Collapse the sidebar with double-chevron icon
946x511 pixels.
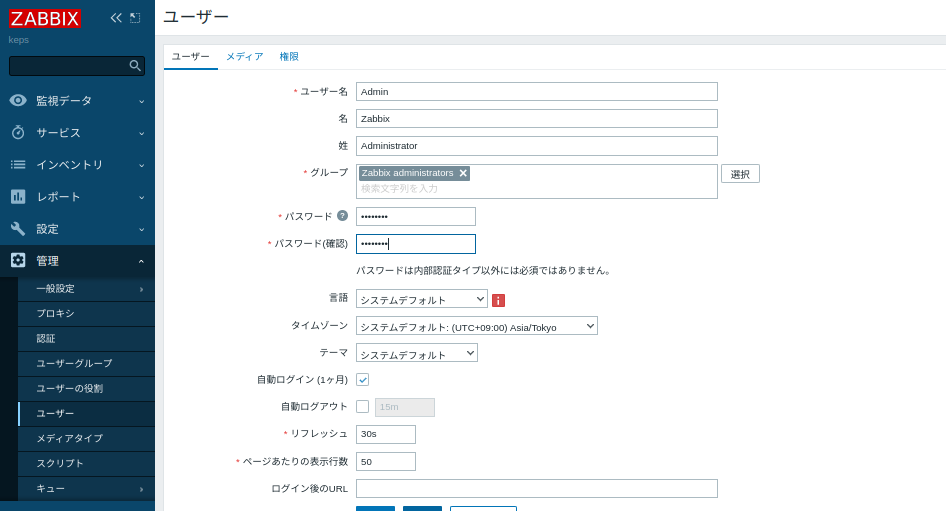pyautogui.click(x=116, y=18)
